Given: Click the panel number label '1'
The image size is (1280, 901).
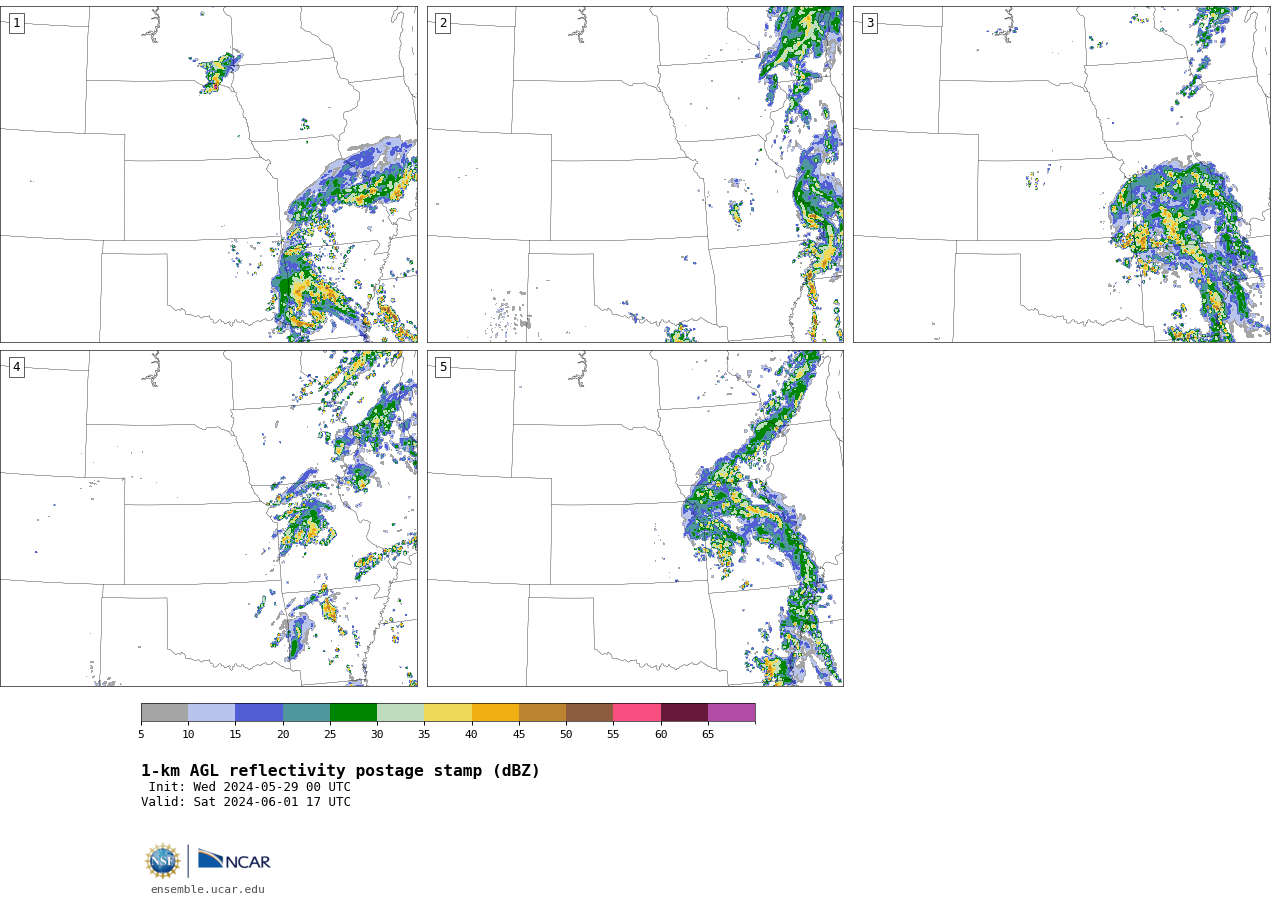Looking at the screenshot, I should (x=16, y=23).
